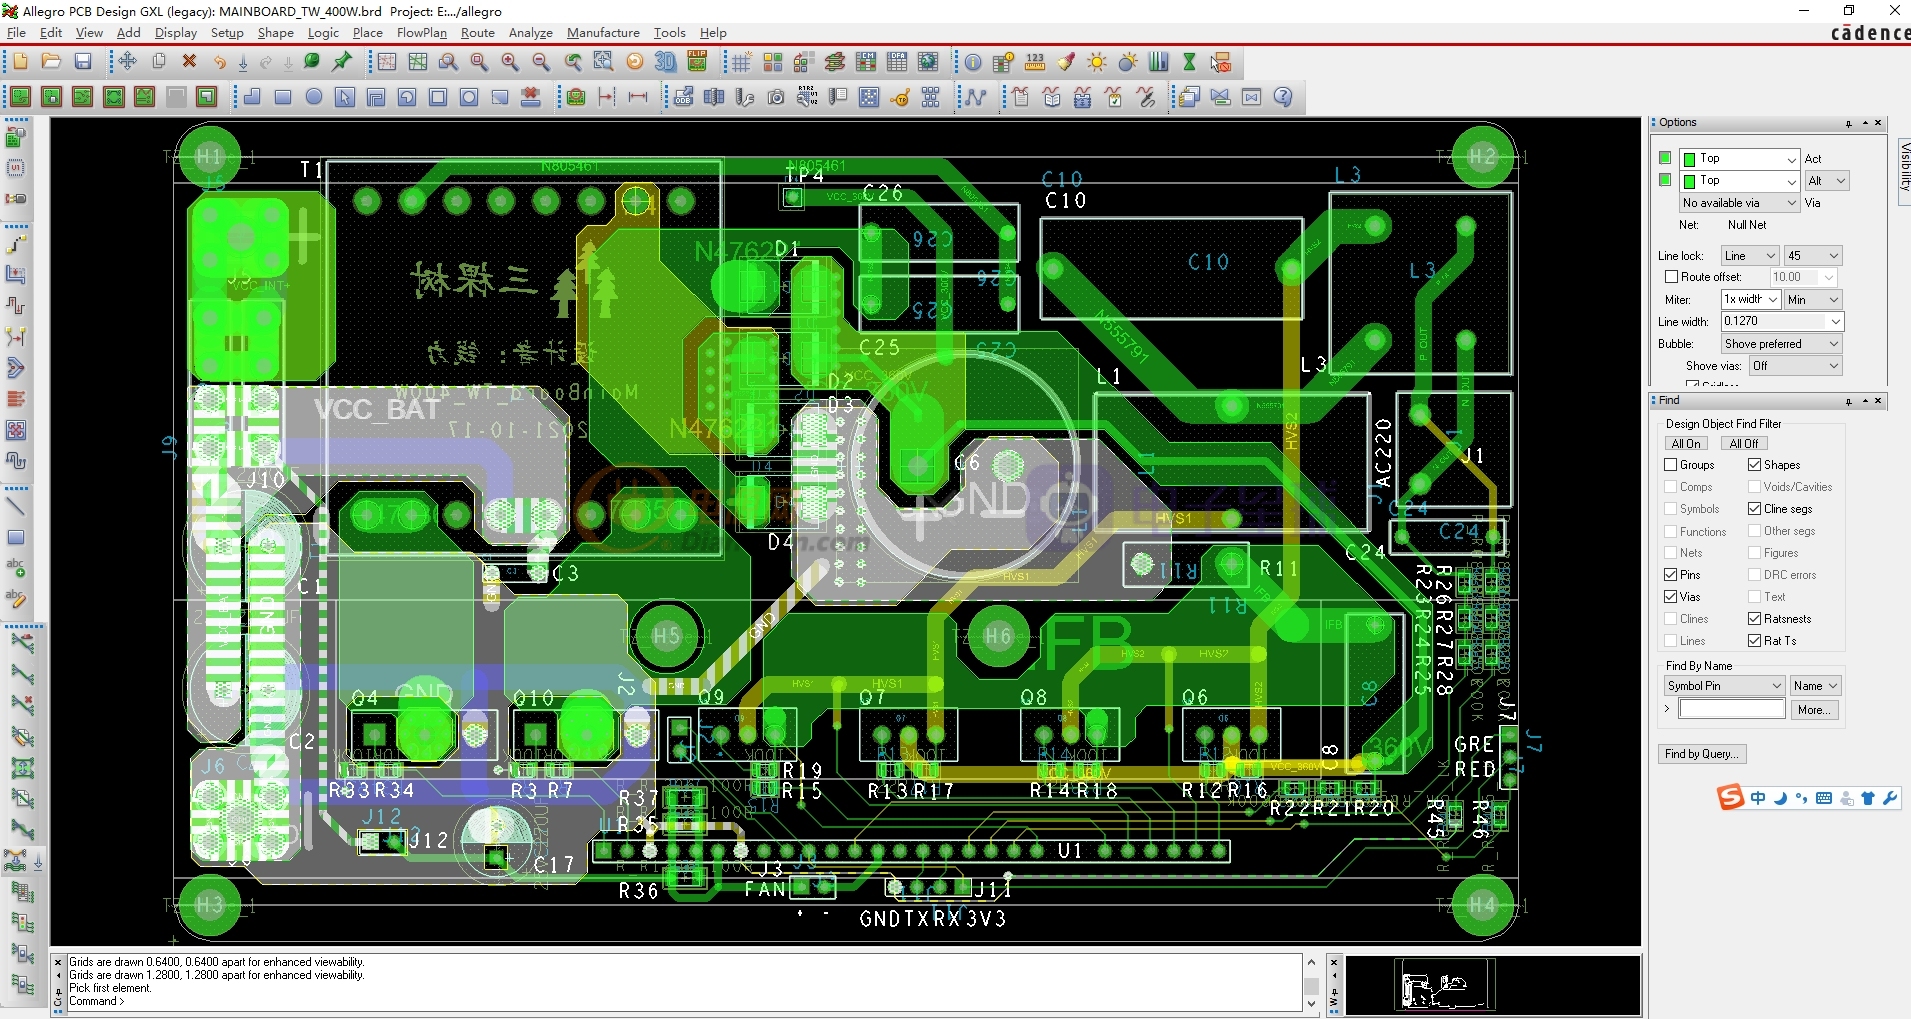
Task: Enable the Groups checkbox in Find filter
Action: (x=1670, y=465)
